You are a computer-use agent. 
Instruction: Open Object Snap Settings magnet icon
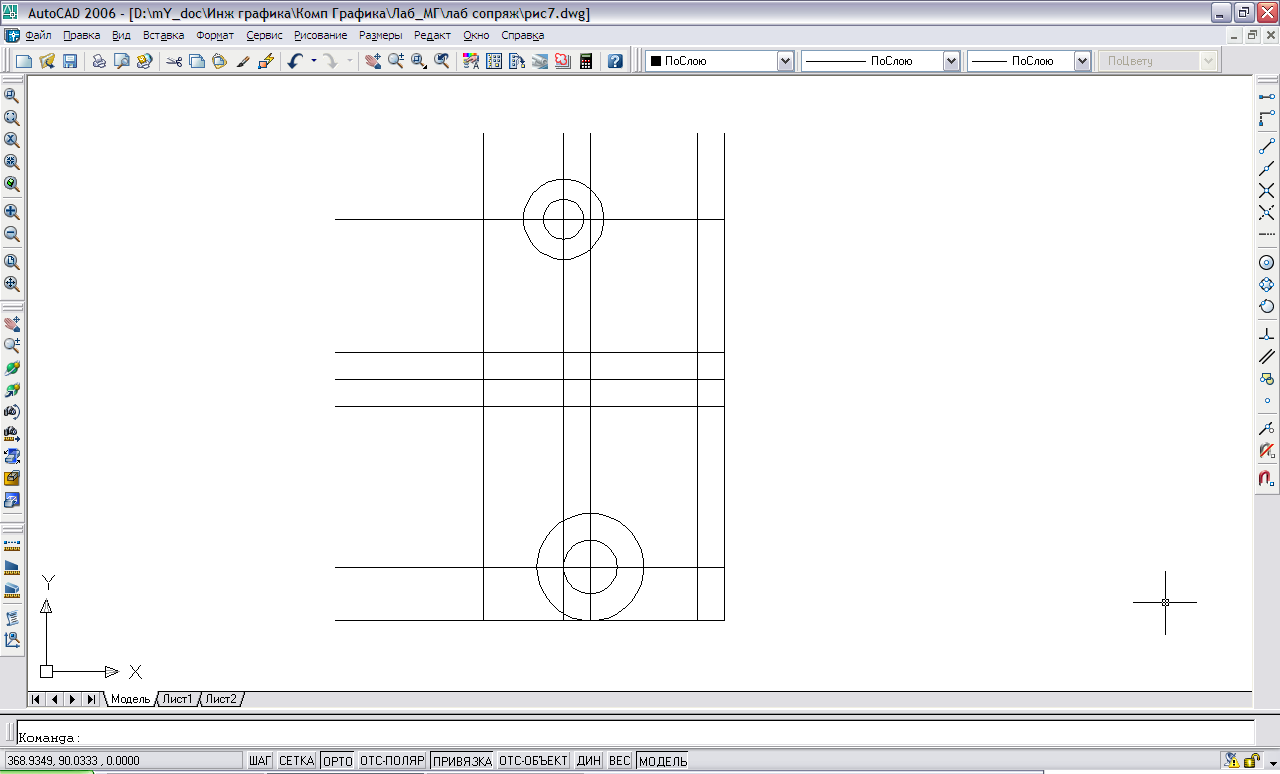[x=1267, y=479]
